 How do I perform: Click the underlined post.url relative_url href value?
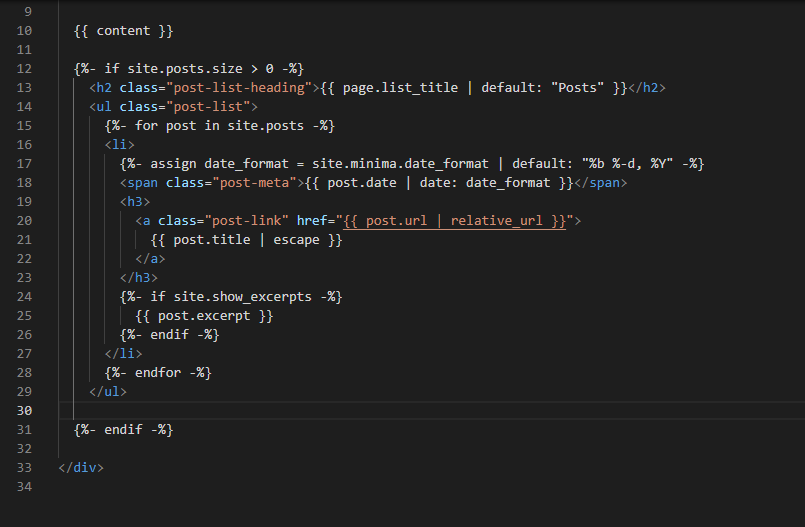click(x=455, y=220)
